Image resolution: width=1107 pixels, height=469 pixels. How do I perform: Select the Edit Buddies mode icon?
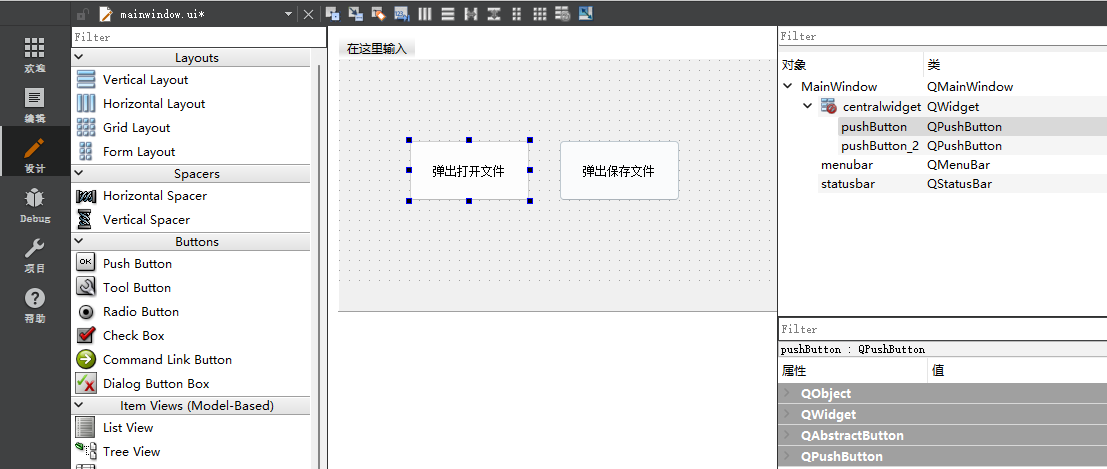tap(378, 13)
